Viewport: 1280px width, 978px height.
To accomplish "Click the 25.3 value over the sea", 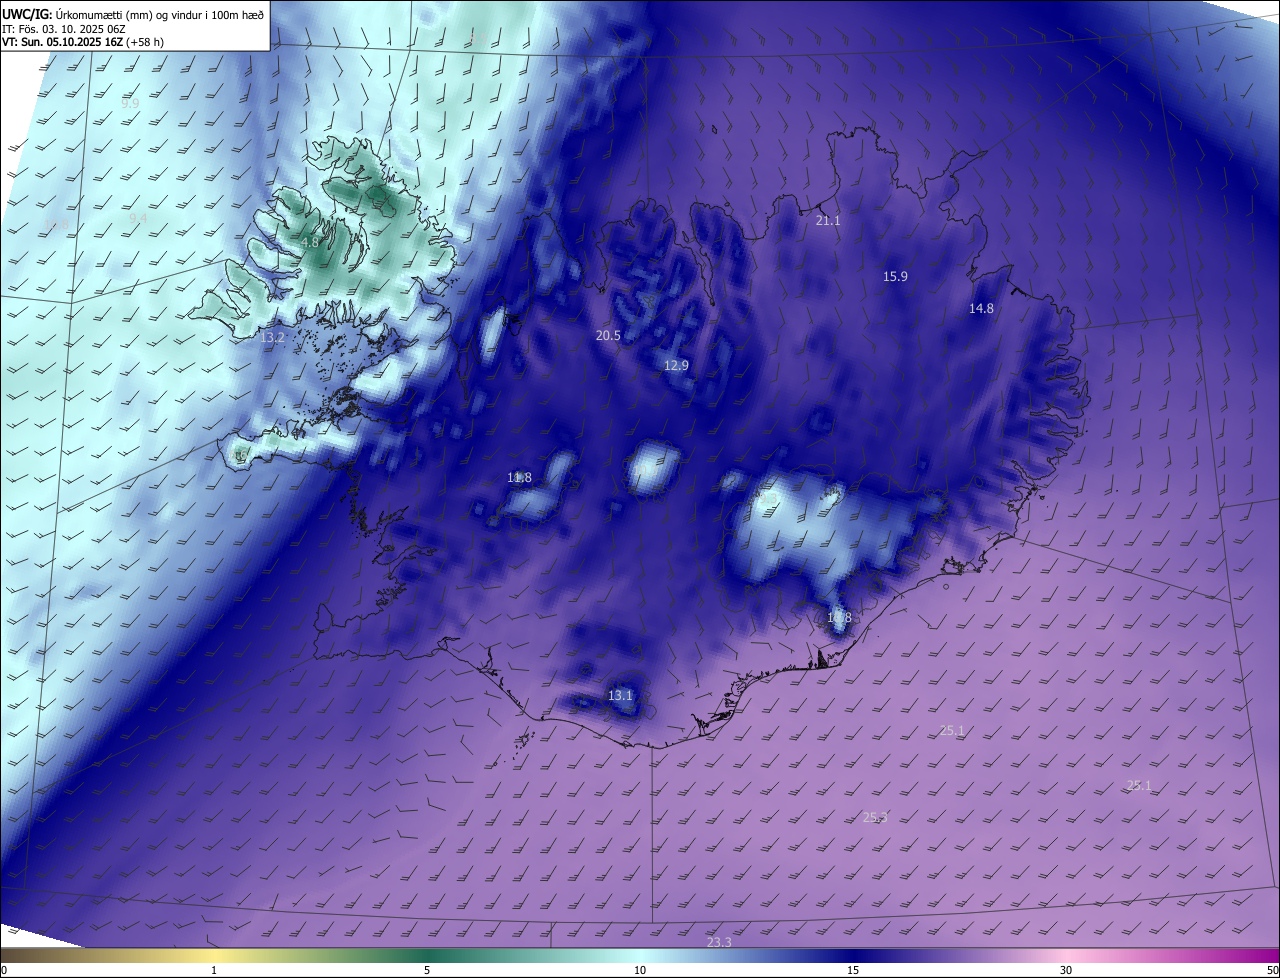I will tap(875, 817).
